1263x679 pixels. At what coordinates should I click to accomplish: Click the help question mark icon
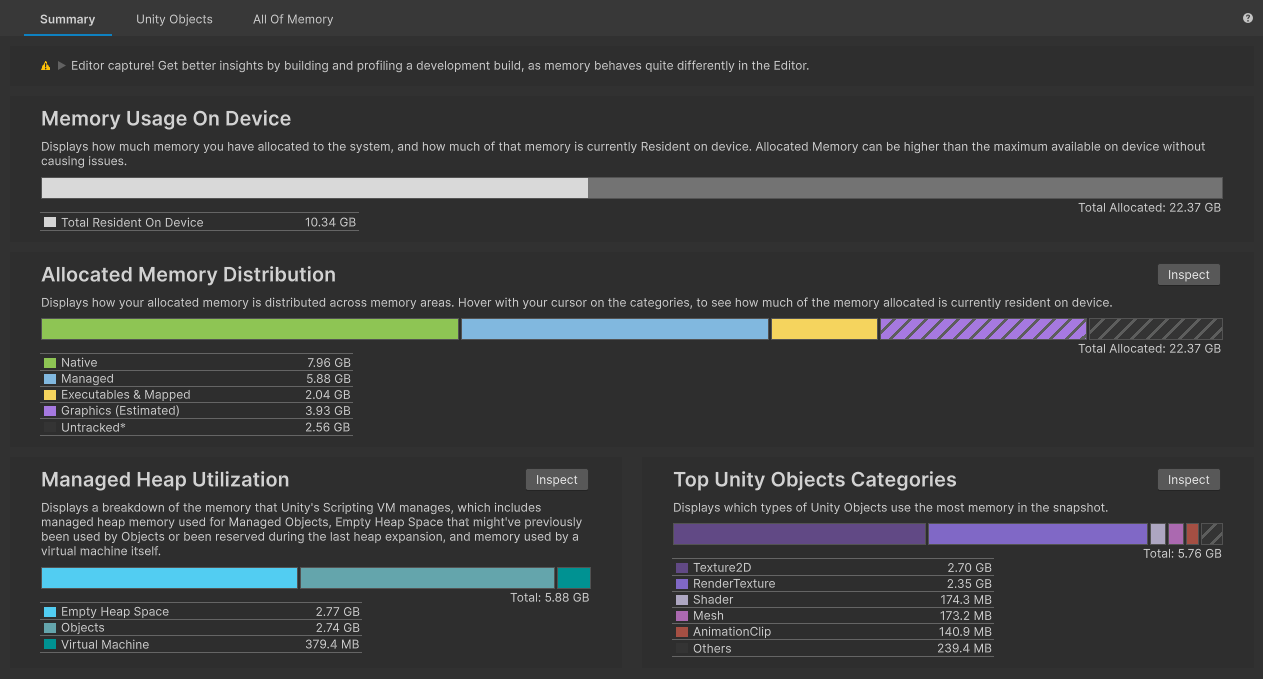(x=1247, y=18)
